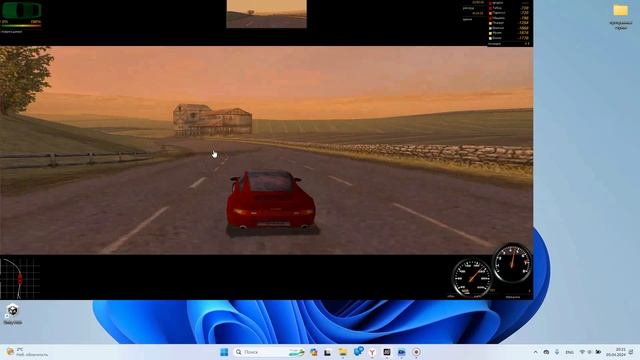Open the yellow folder on the desktop
This screenshot has height=360, width=640.
(620, 10)
